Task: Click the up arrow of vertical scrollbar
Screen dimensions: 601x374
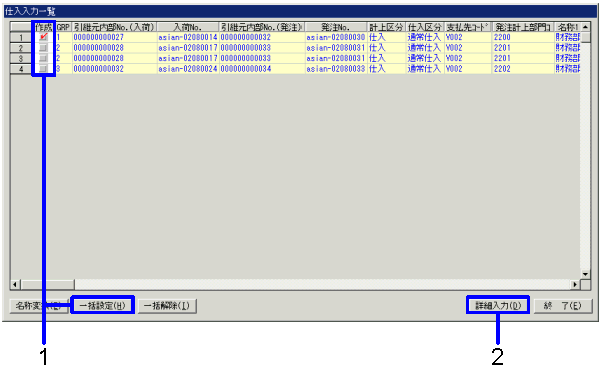Action: tap(585, 27)
